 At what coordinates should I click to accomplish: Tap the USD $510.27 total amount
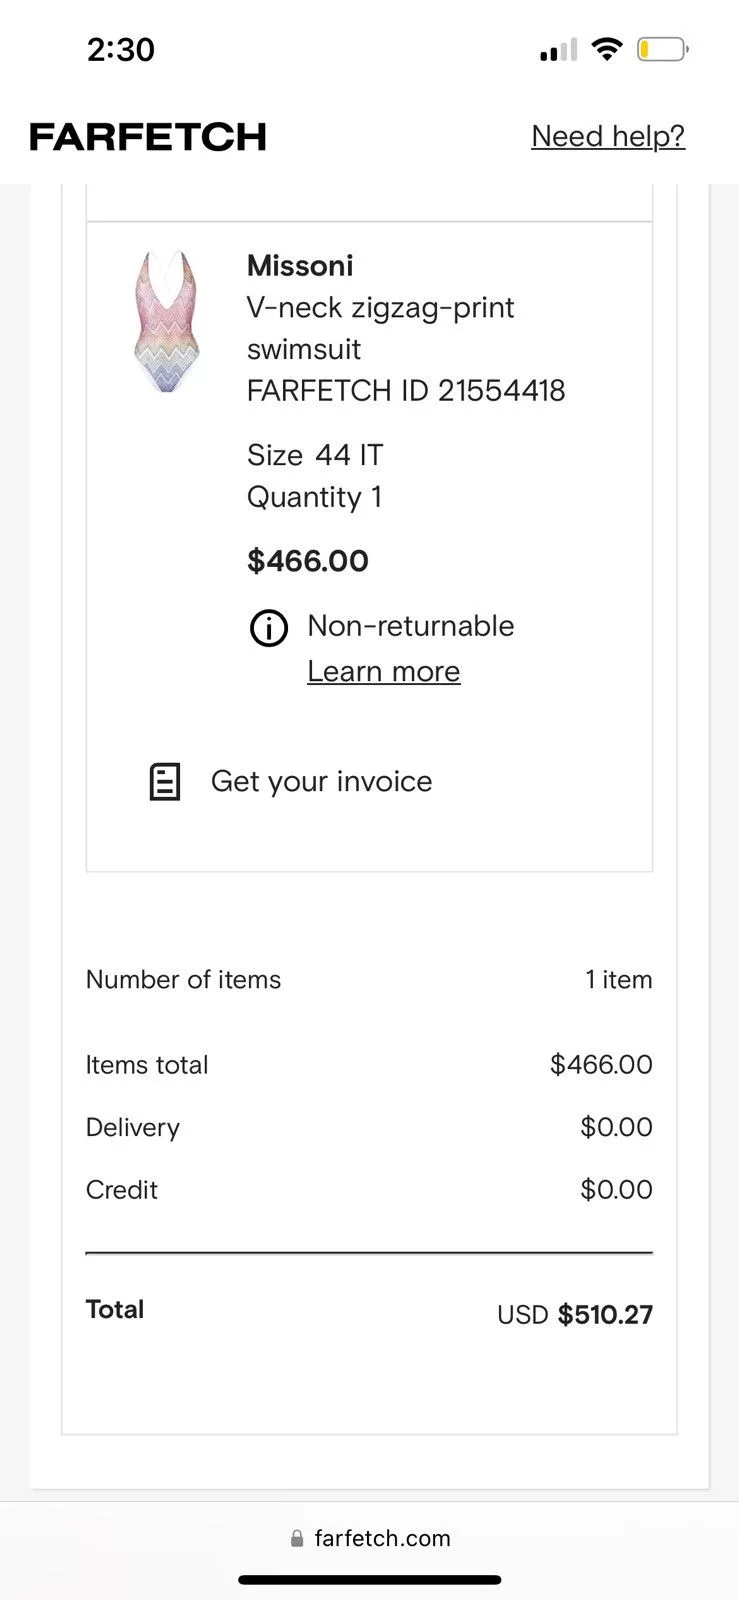(575, 1314)
